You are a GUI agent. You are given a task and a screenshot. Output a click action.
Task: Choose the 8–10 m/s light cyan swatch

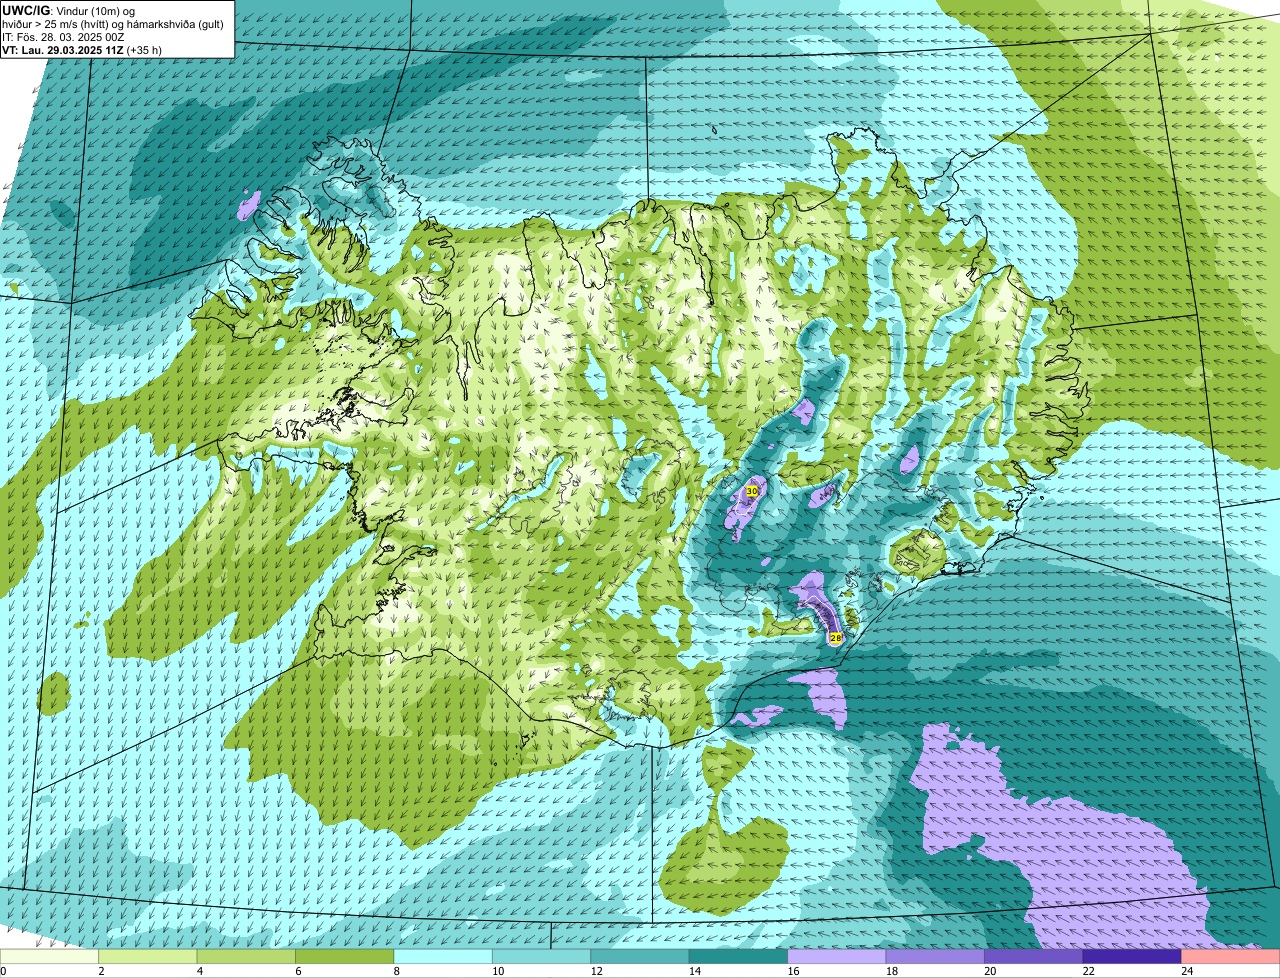coord(443,957)
